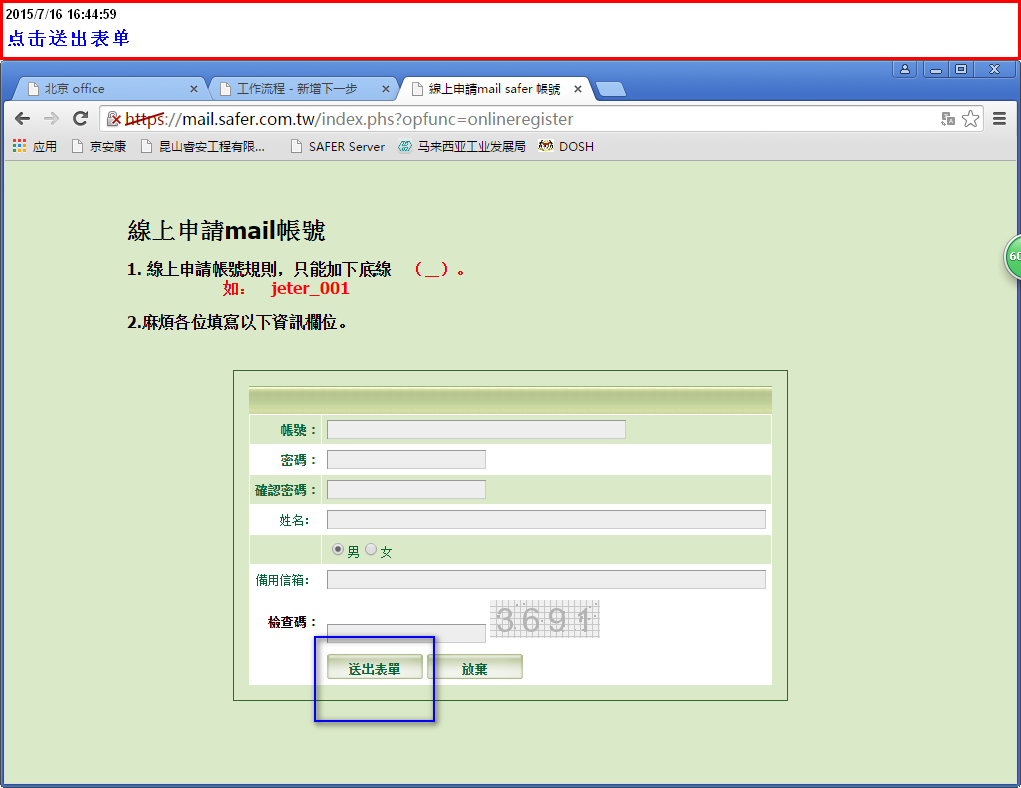Click the 放棄 cancel button
The image size is (1021, 788).
click(475, 668)
